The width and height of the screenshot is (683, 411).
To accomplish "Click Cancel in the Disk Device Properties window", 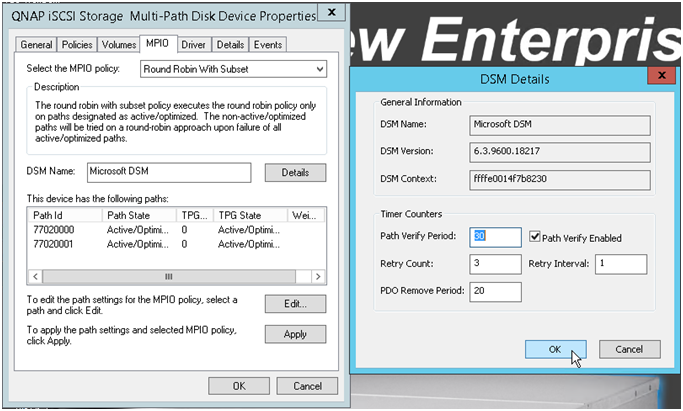I will point(307,386).
